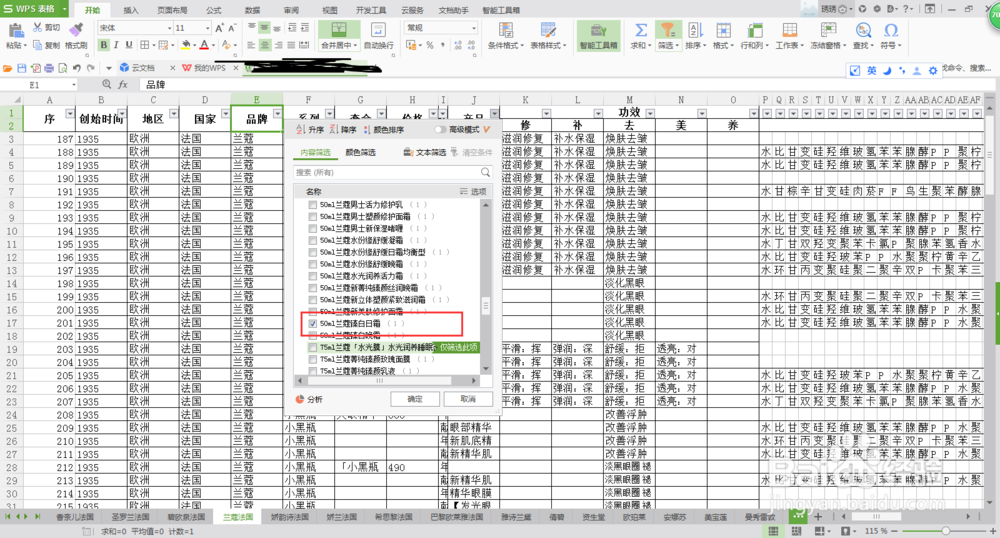Click the Print icon in quick access bar

(49, 68)
